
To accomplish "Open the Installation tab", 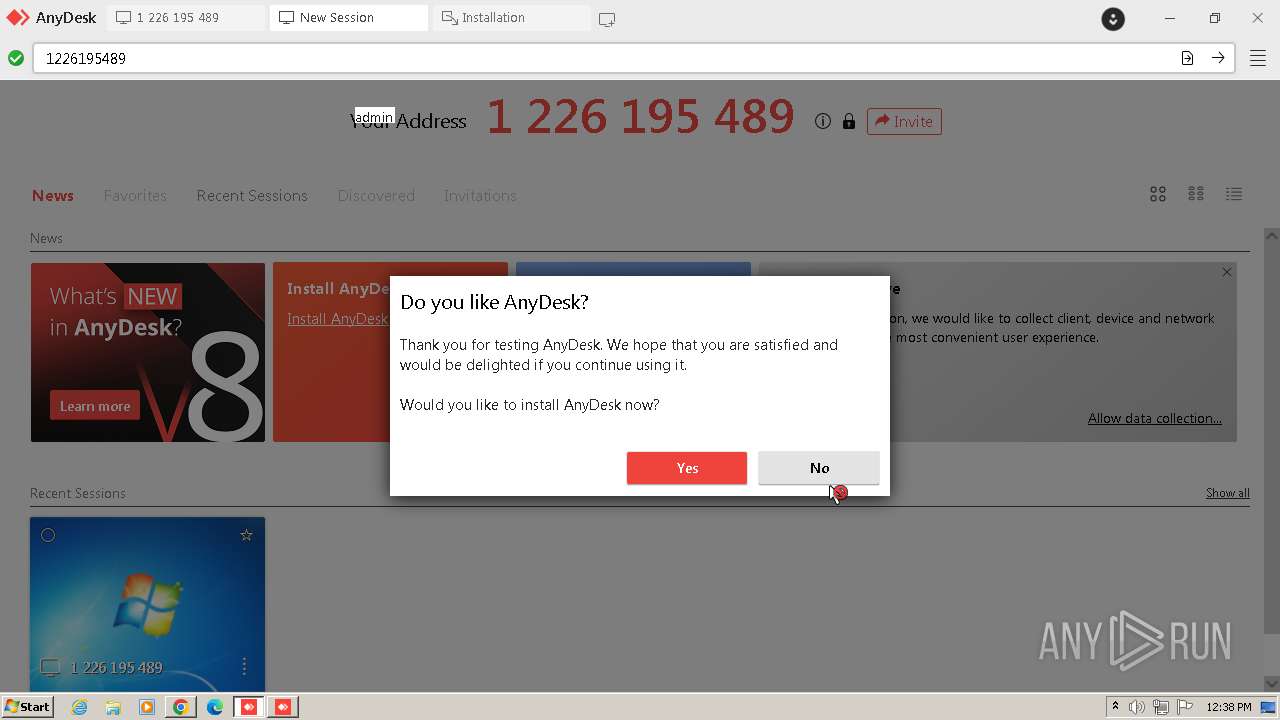I will (510, 17).
